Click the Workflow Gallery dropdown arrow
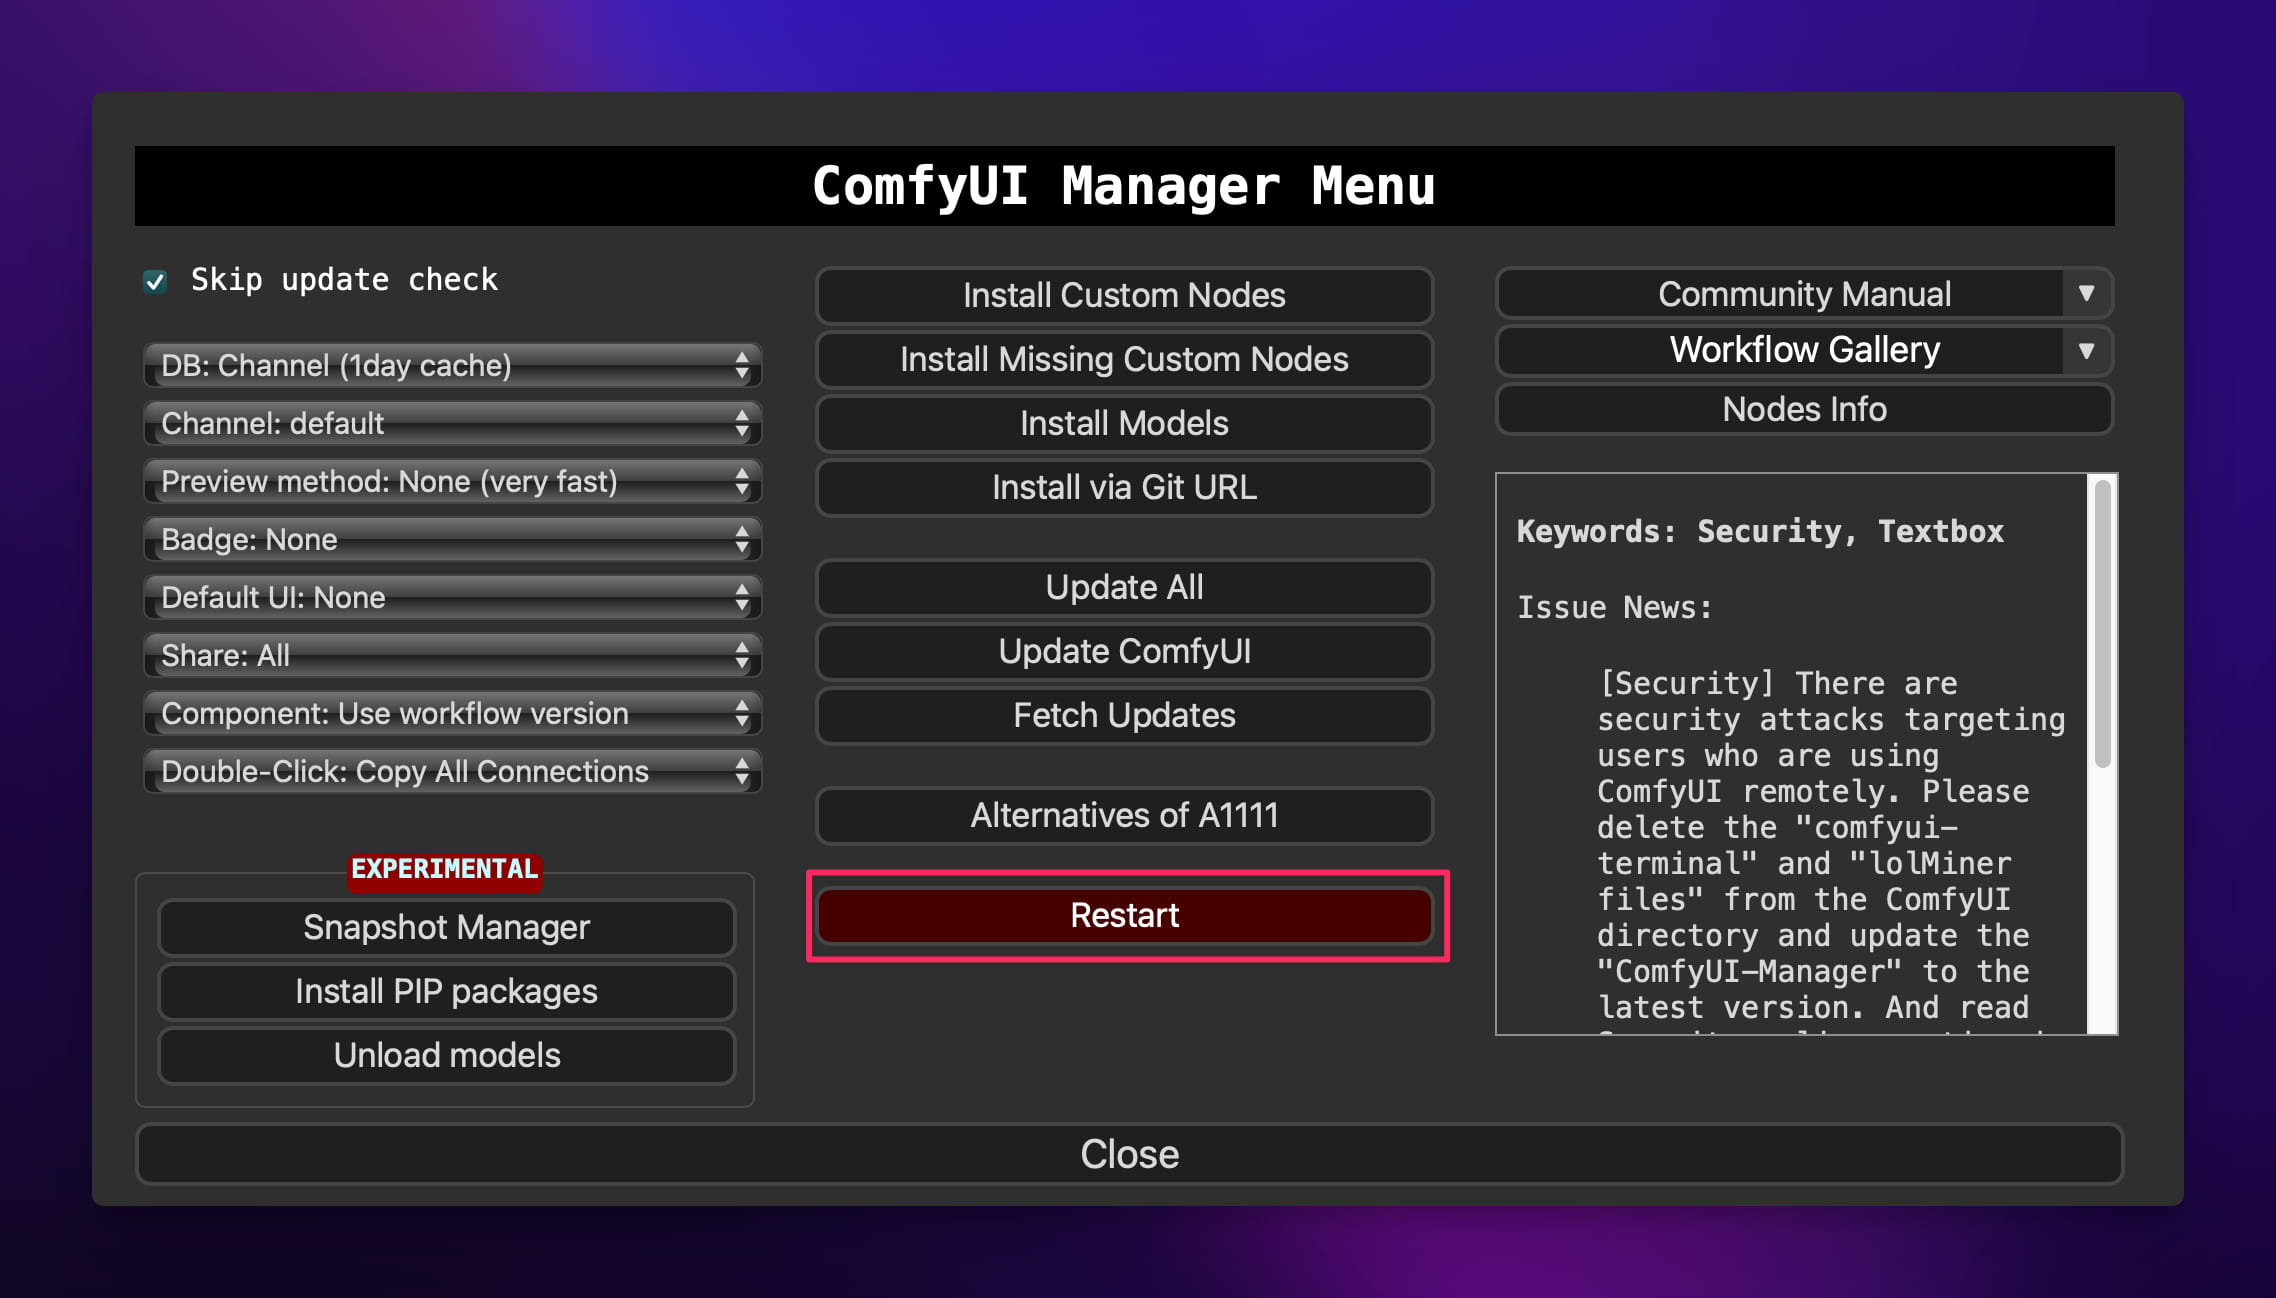 point(2086,351)
